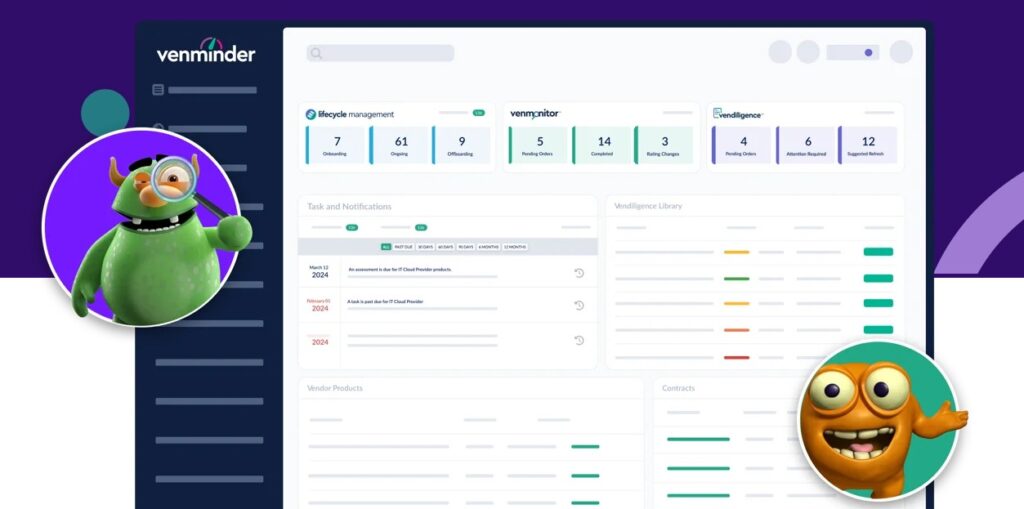
Task: Focus the search input field in the header
Action: coord(381,53)
